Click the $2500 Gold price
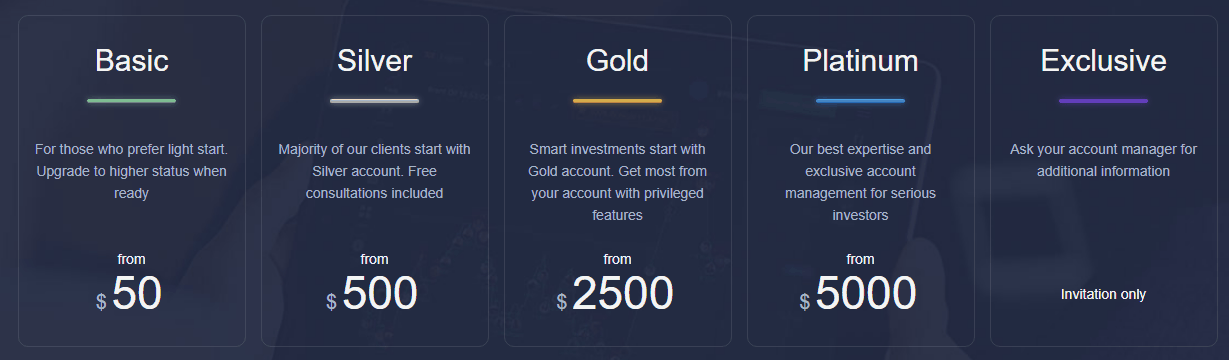The width and height of the screenshot is (1229, 360). click(x=615, y=294)
